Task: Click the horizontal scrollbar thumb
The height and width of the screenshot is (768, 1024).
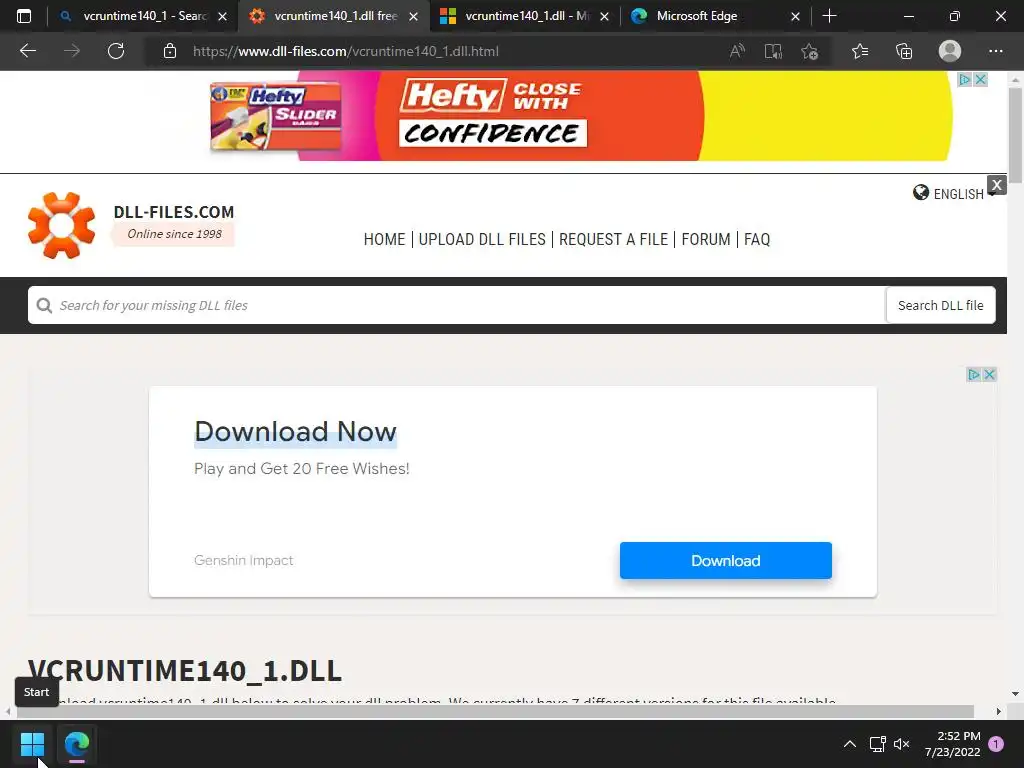Action: pyautogui.click(x=495, y=711)
